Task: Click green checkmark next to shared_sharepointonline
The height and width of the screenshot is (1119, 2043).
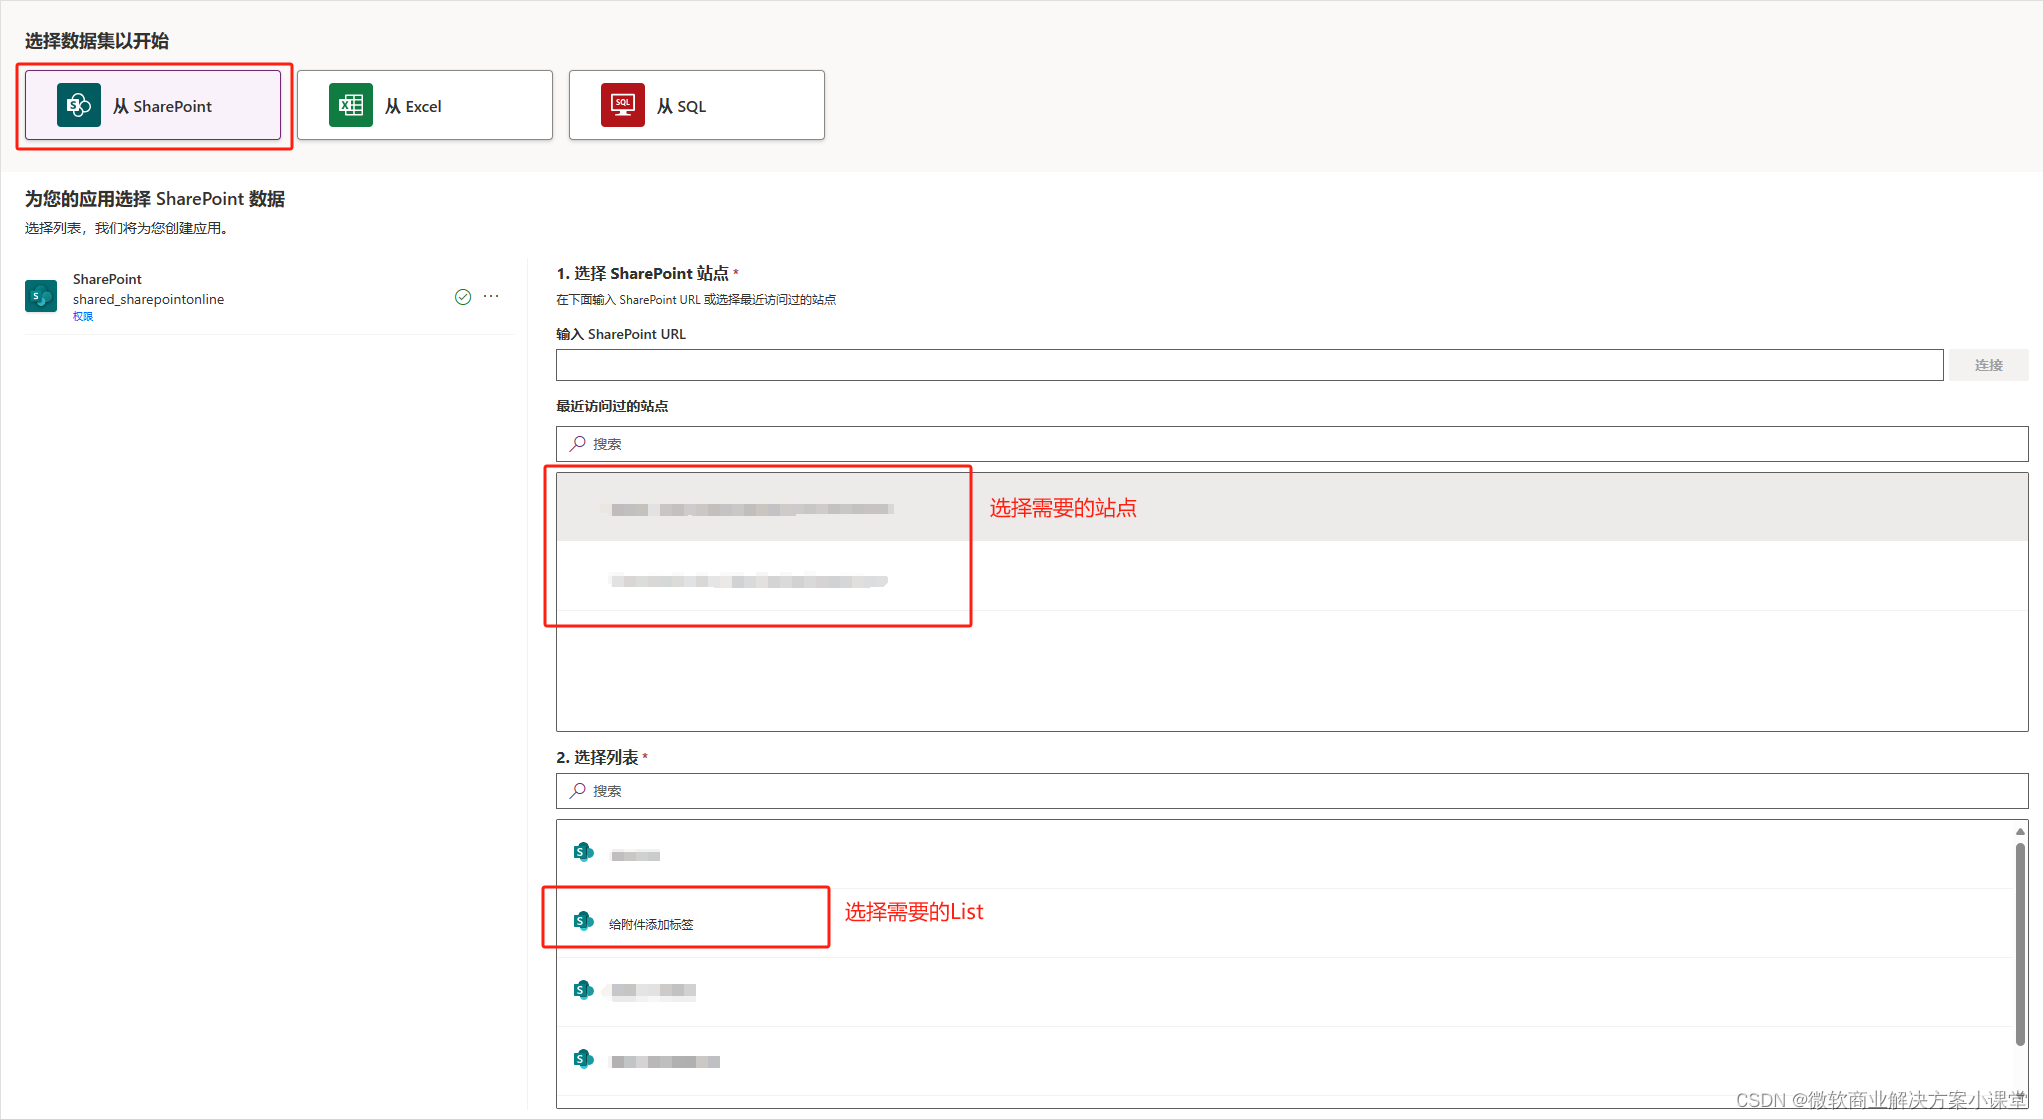Action: pos(463,297)
